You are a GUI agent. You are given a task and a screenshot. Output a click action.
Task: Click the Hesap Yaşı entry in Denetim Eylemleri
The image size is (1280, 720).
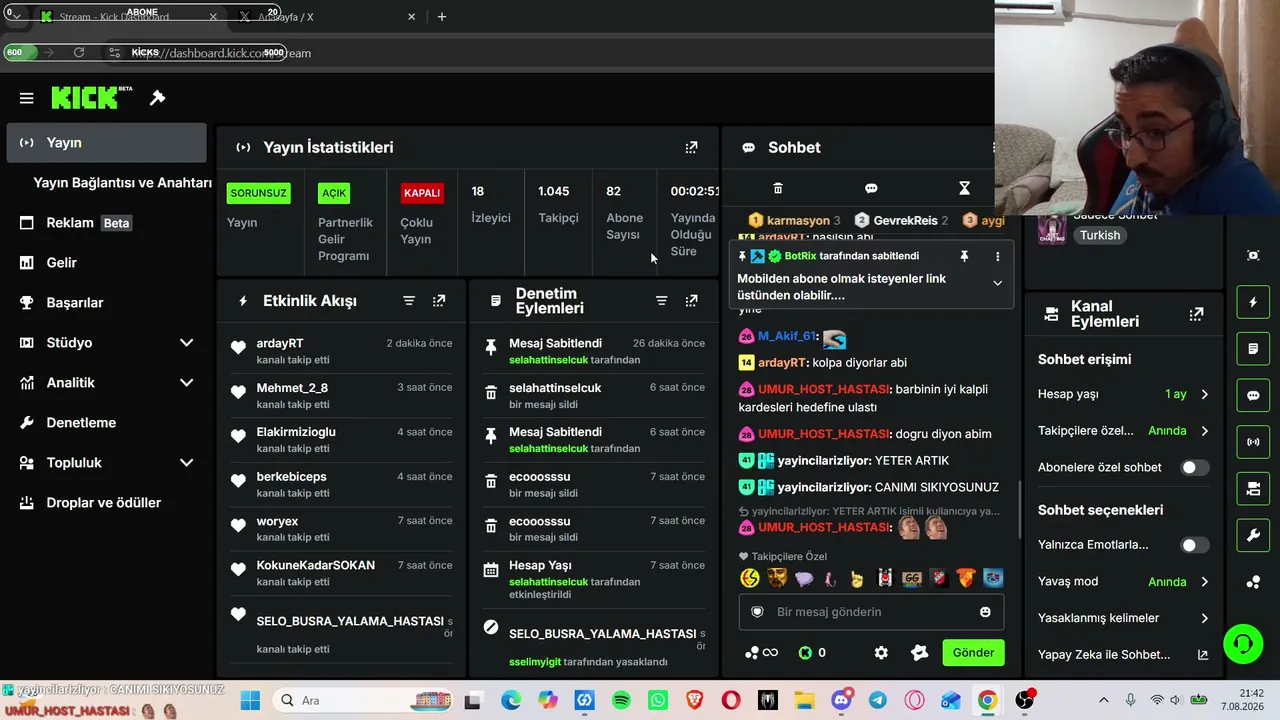(x=594, y=580)
